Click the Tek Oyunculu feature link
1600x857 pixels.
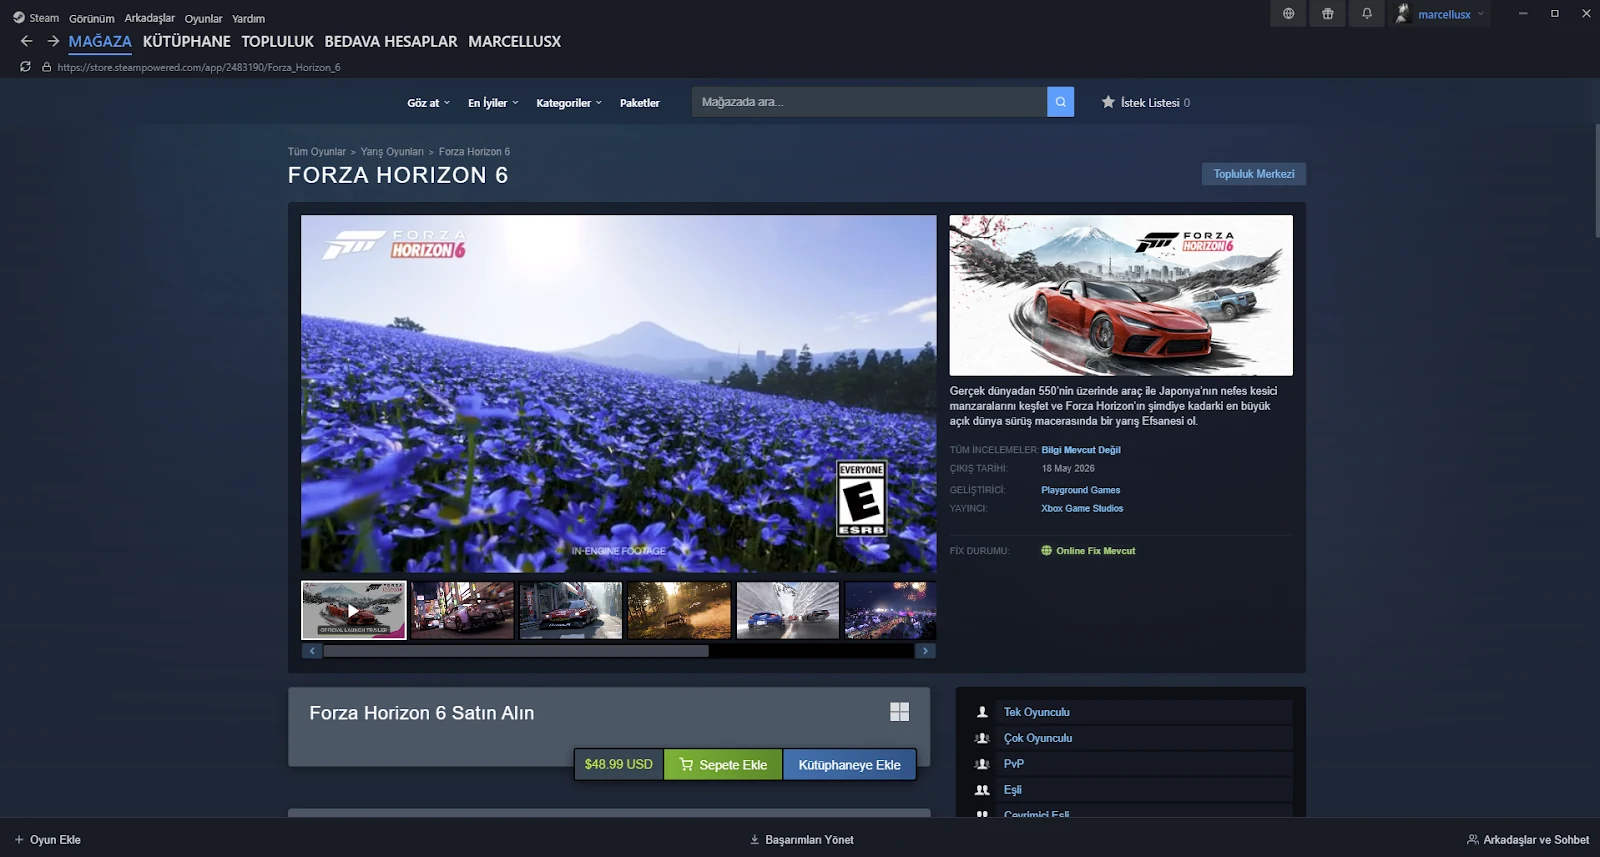pos(1037,712)
